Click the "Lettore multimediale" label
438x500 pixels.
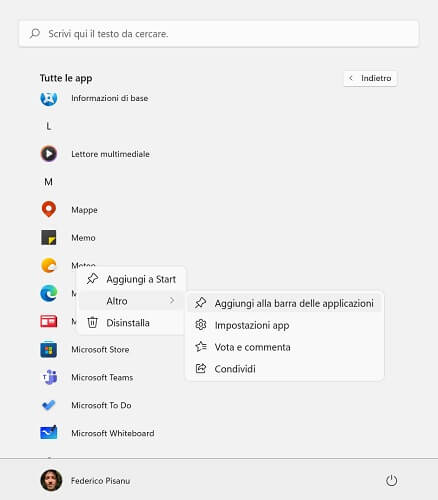tap(110, 154)
